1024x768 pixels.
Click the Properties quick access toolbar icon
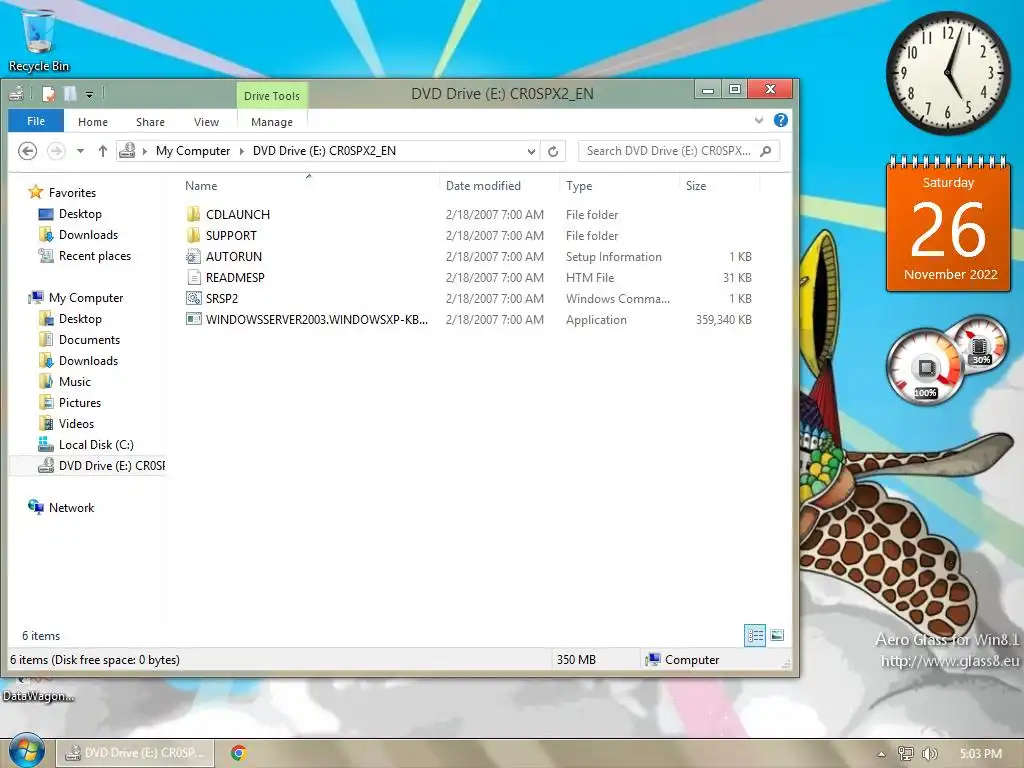49,94
